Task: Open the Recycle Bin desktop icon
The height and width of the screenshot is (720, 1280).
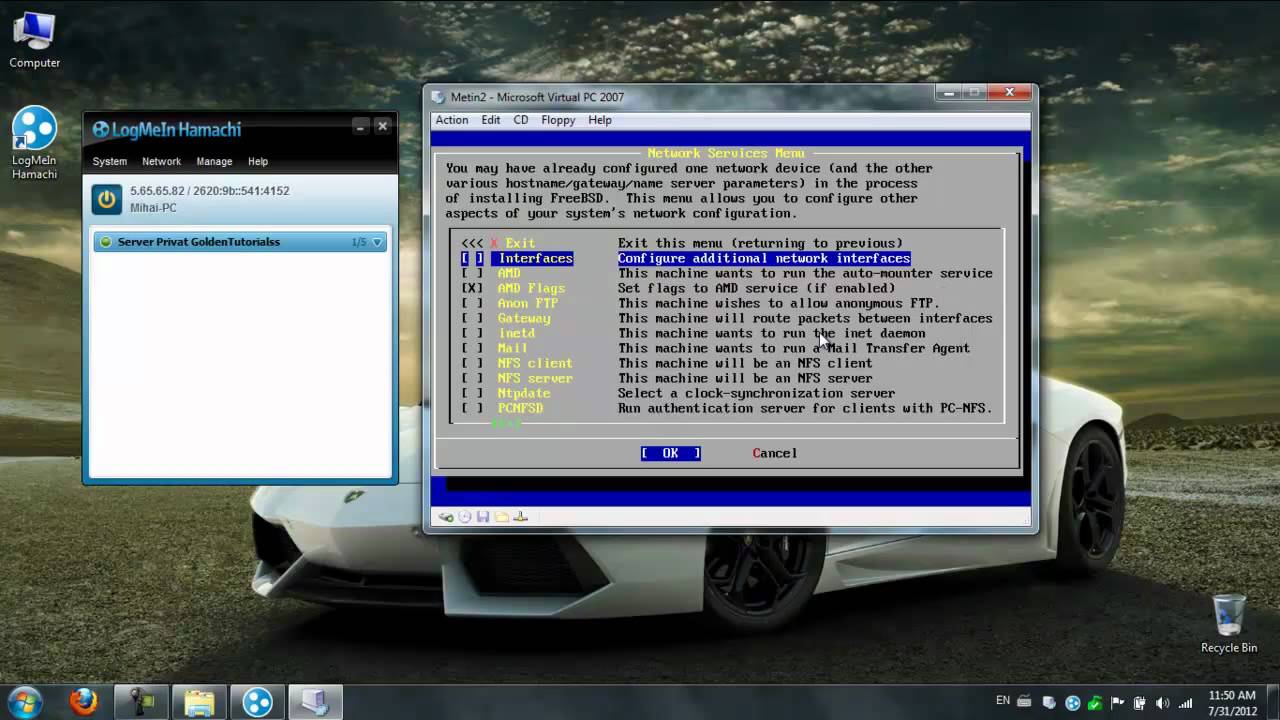Action: pos(1228,624)
